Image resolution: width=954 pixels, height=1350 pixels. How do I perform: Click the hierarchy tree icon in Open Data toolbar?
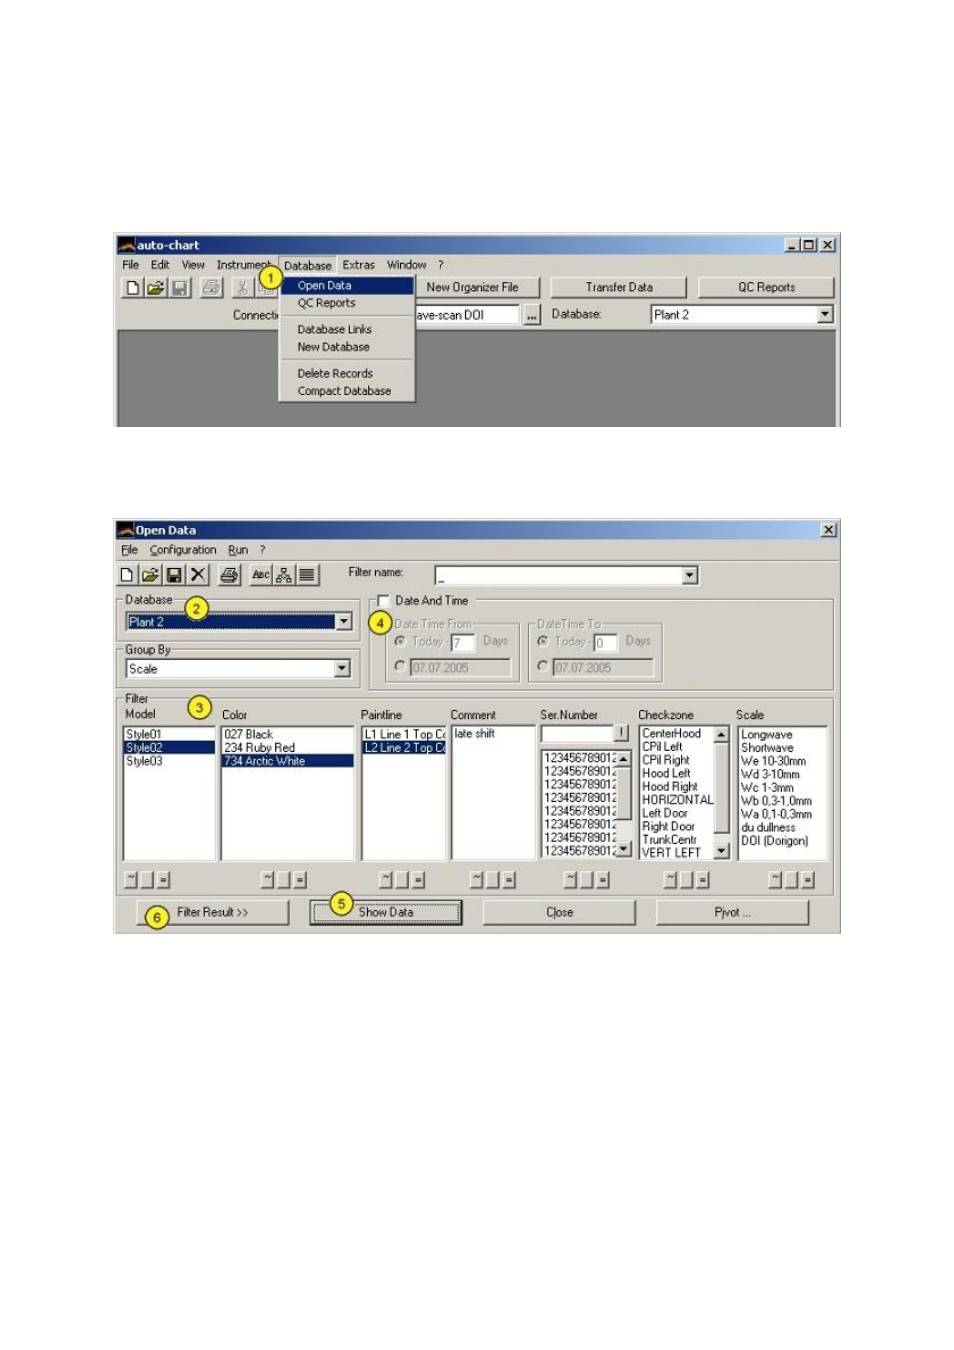coord(284,575)
